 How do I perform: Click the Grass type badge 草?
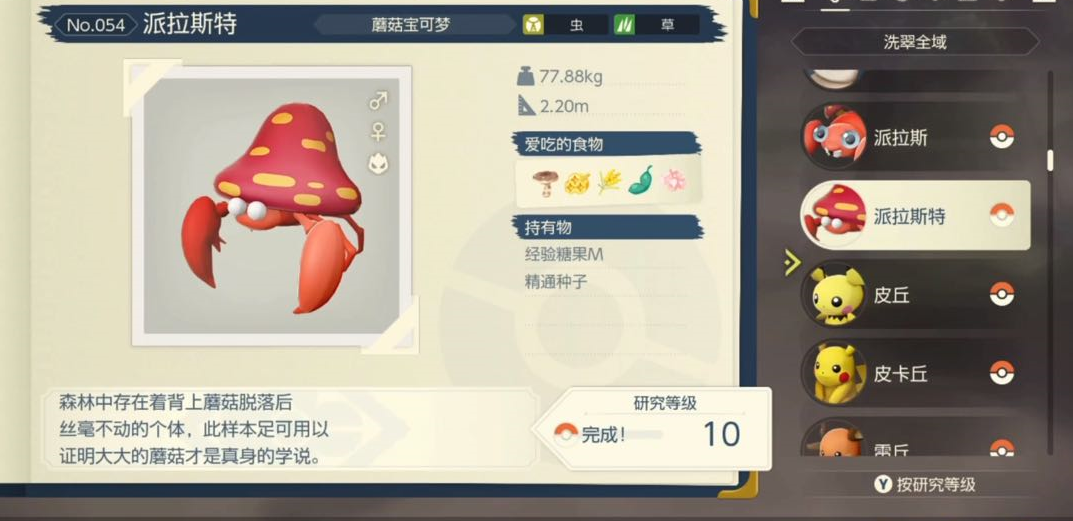(x=656, y=25)
